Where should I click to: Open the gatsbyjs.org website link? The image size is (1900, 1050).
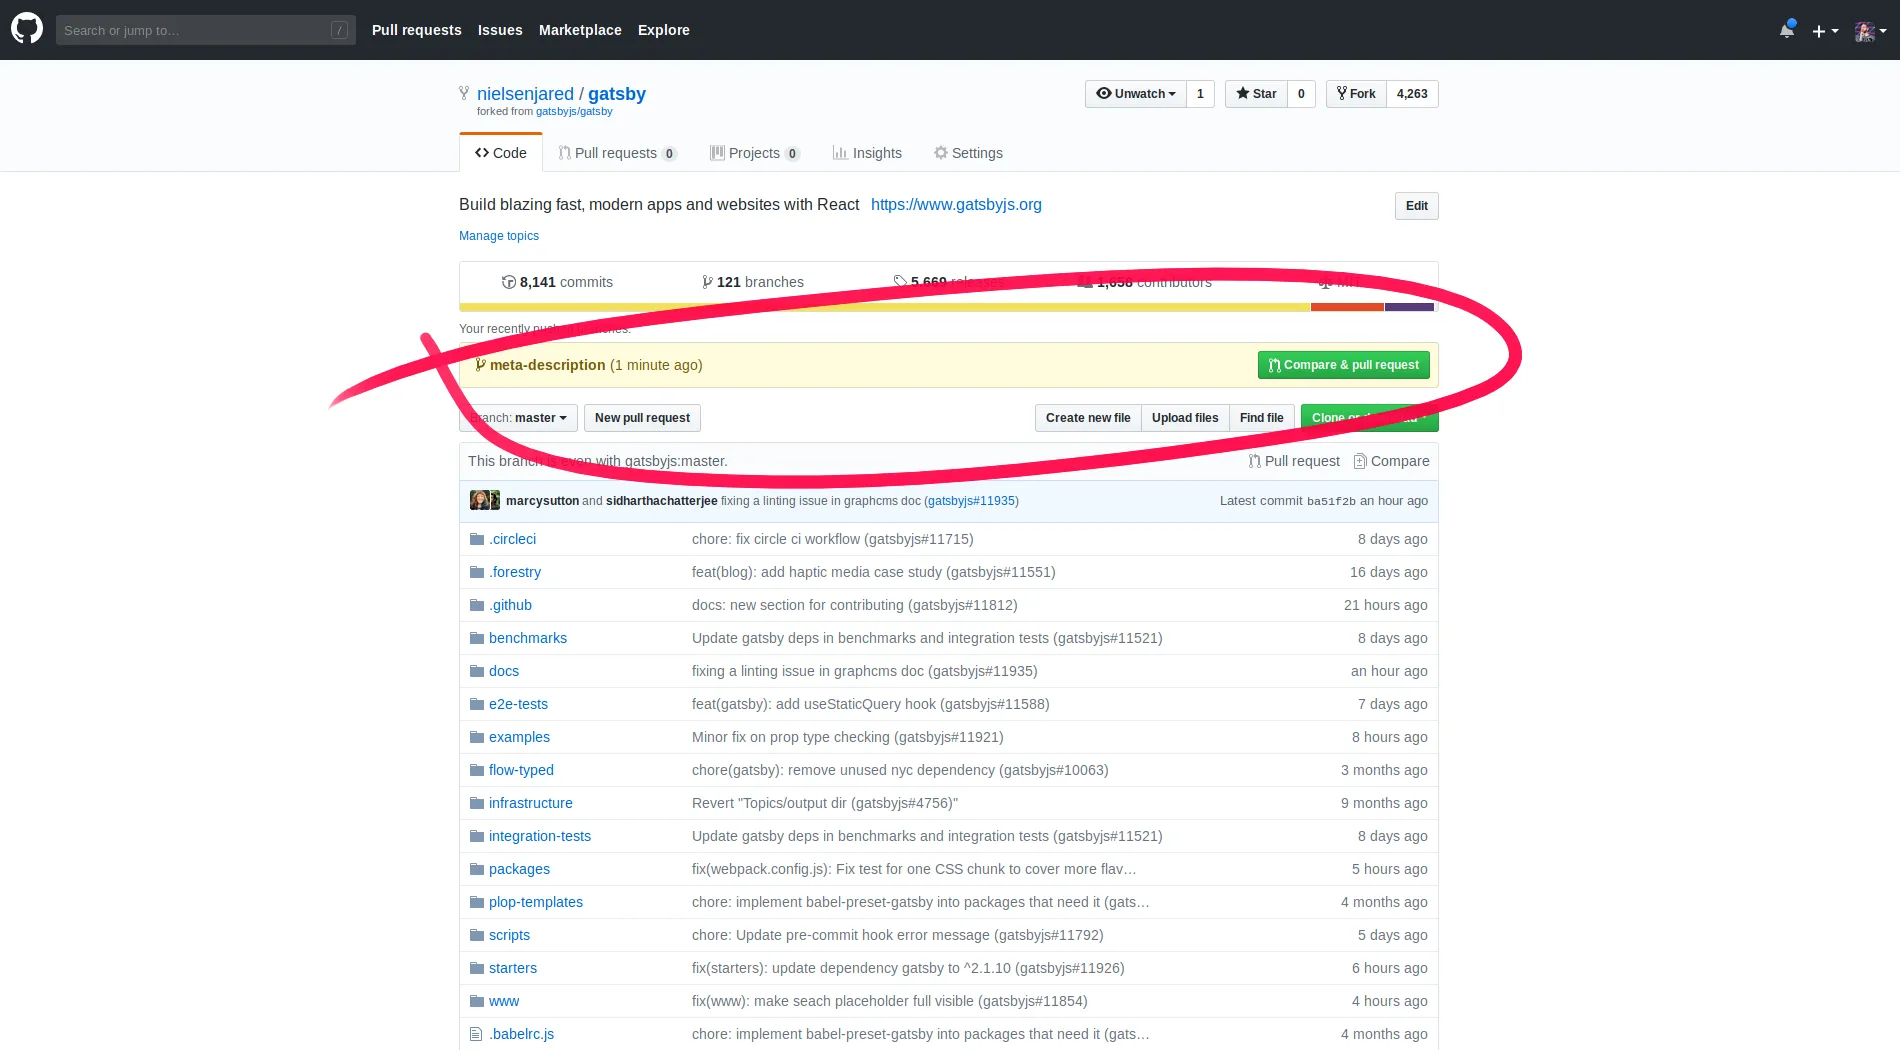(x=956, y=204)
